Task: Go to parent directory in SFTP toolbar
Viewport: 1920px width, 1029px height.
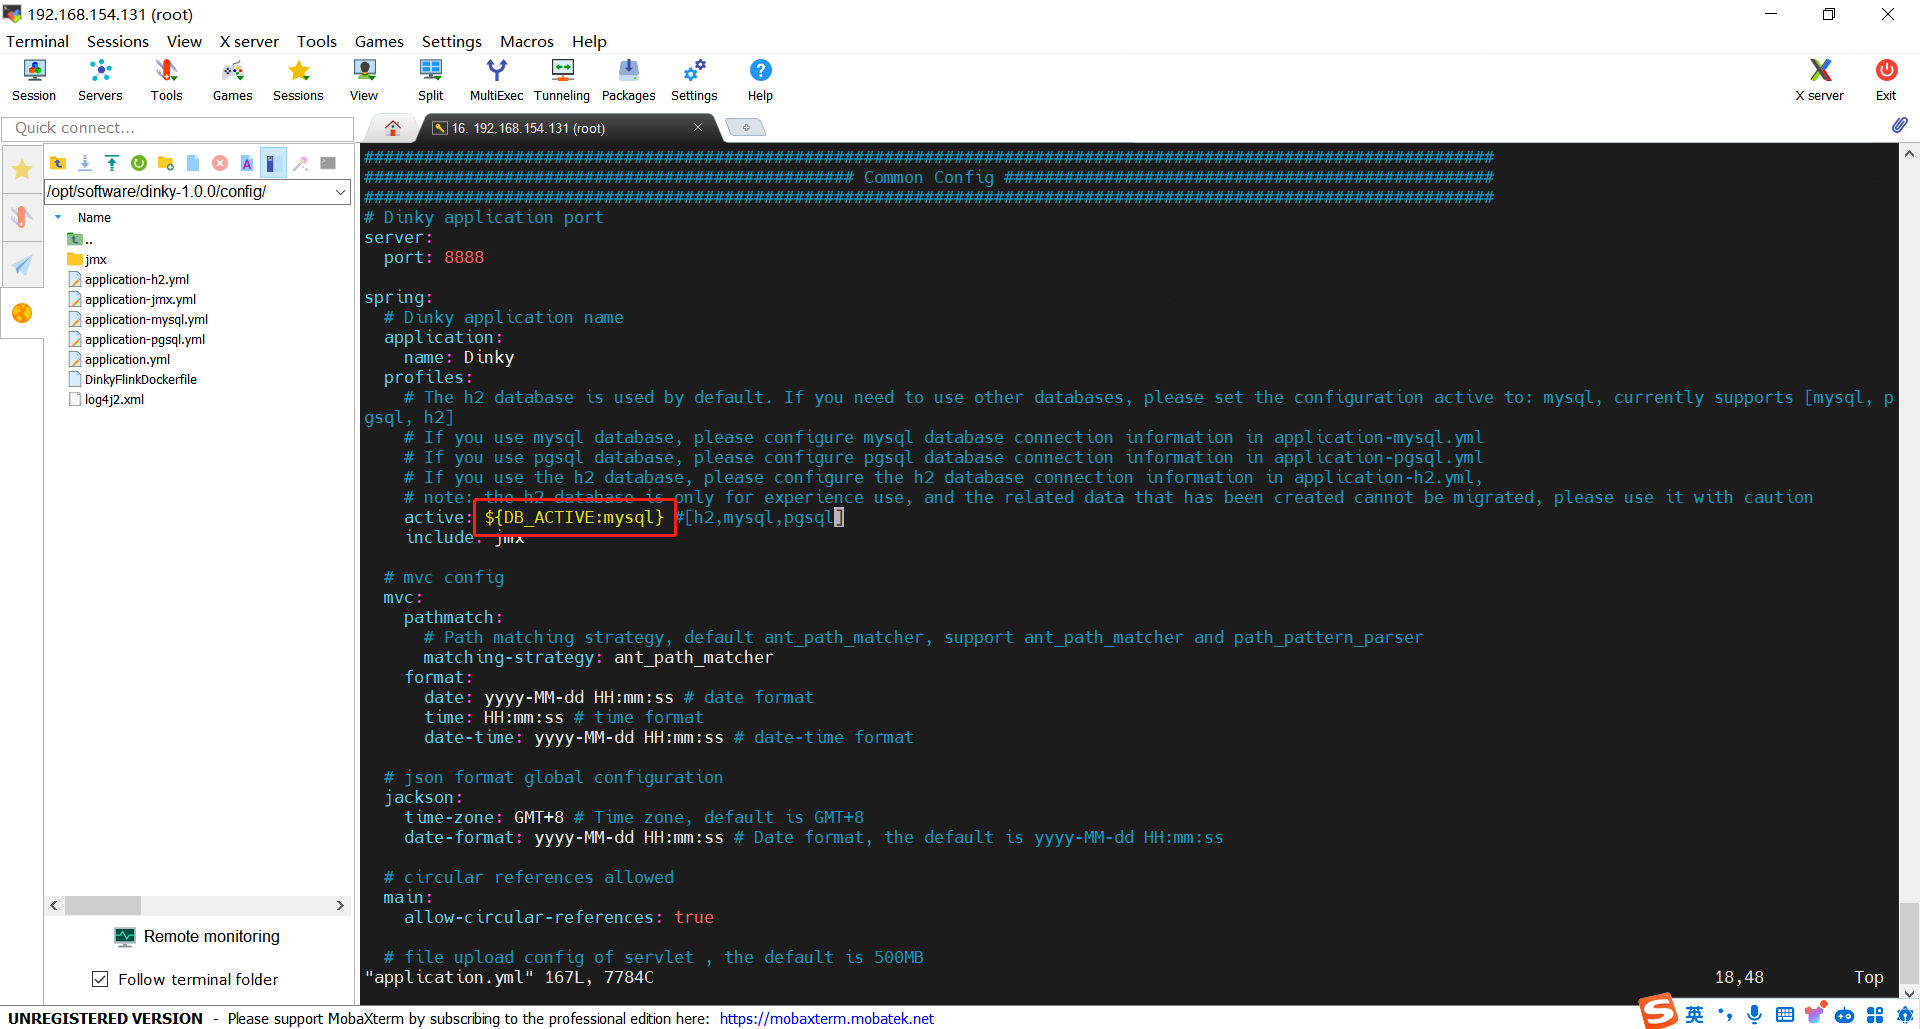Action: click(58, 163)
